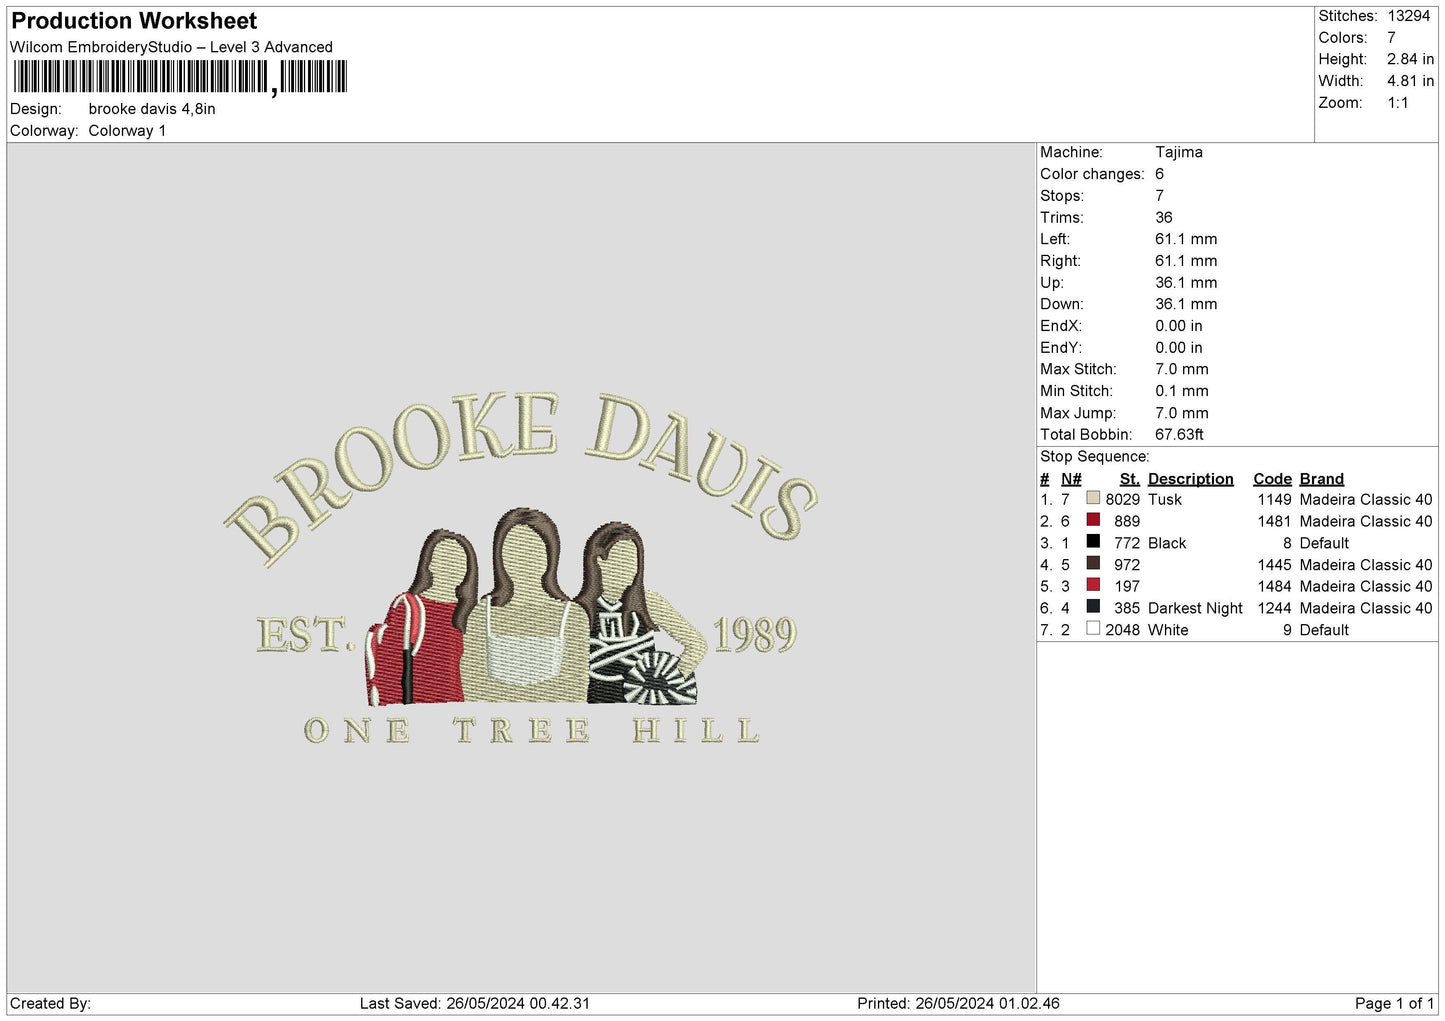Click the EndX value 0.00 in
The width and height of the screenshot is (1445, 1021).
[x=1179, y=326]
